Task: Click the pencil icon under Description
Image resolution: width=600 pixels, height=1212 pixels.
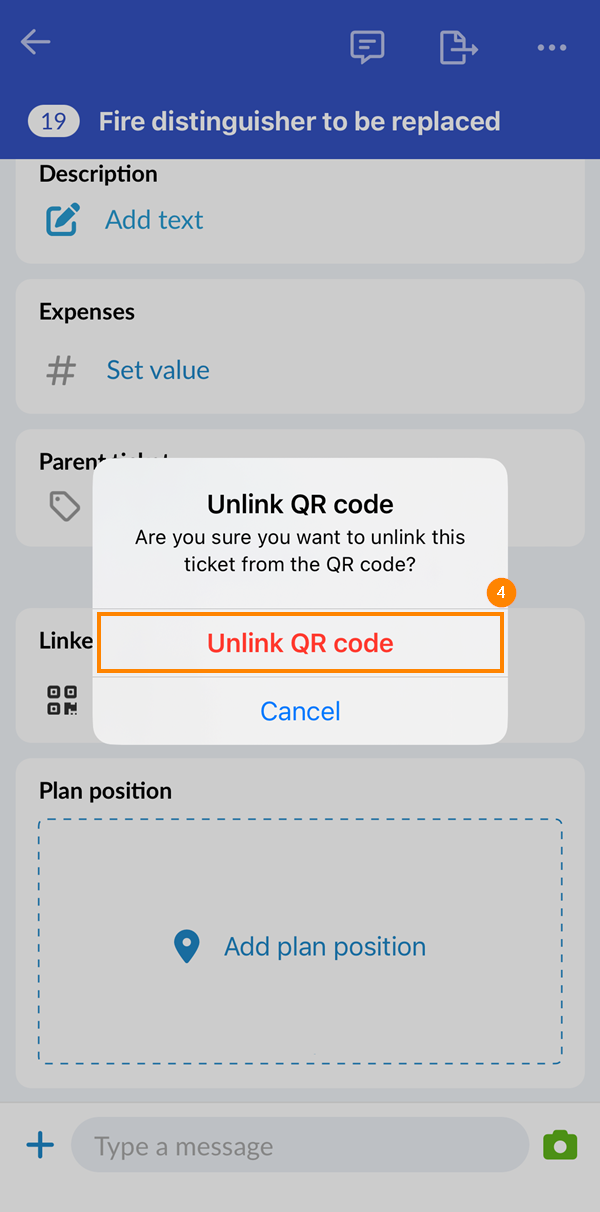Action: click(x=61, y=219)
